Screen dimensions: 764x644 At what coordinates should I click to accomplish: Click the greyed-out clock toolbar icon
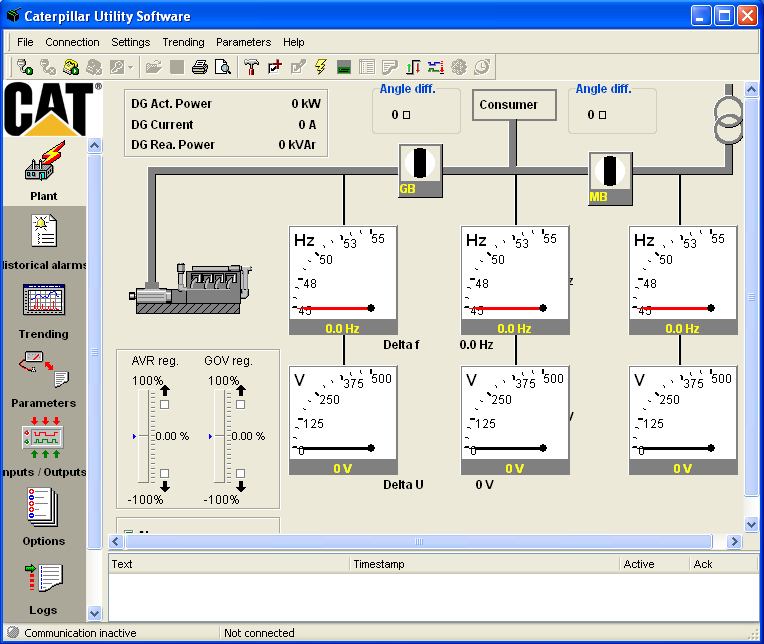pyautogui.click(x=482, y=67)
